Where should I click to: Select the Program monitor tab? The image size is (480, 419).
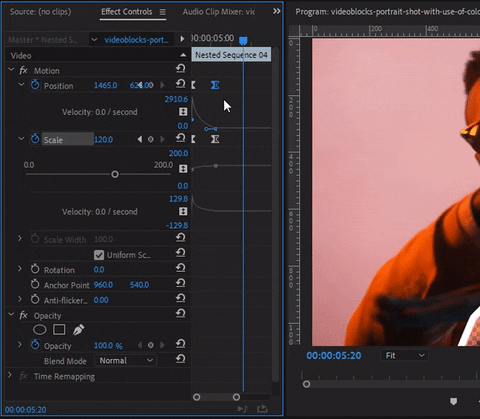pos(387,12)
